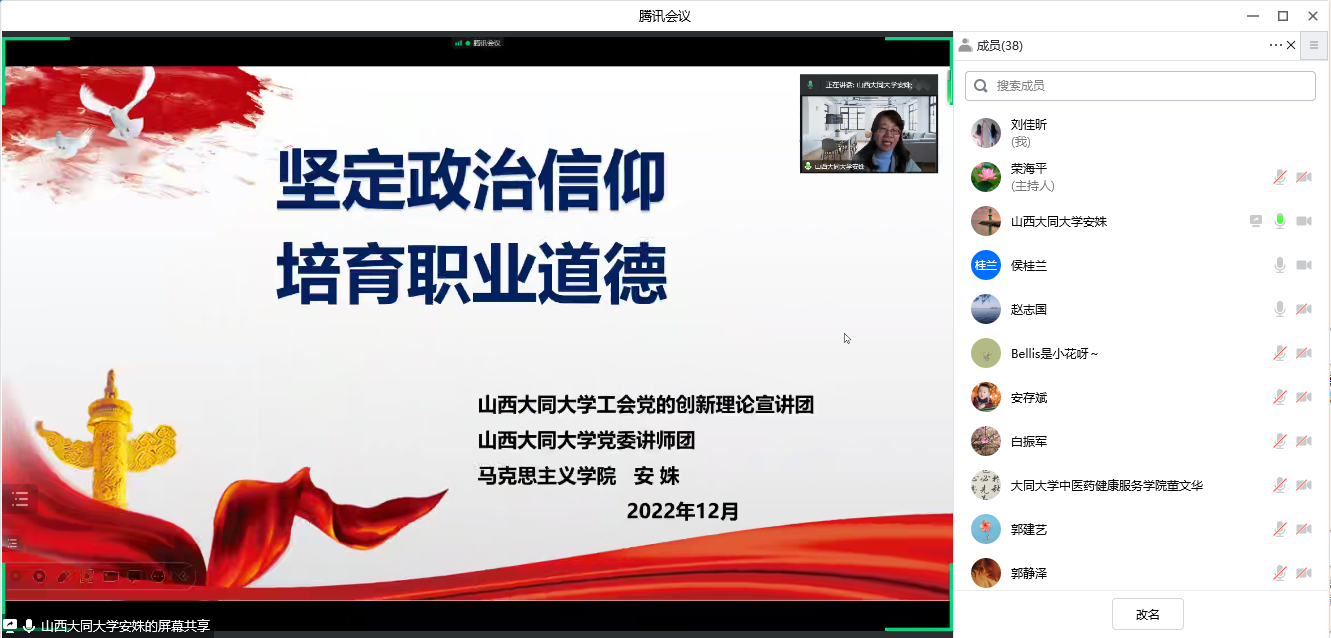Click 赵志国's microphone icon
This screenshot has width=1331, height=638.
coord(1279,309)
